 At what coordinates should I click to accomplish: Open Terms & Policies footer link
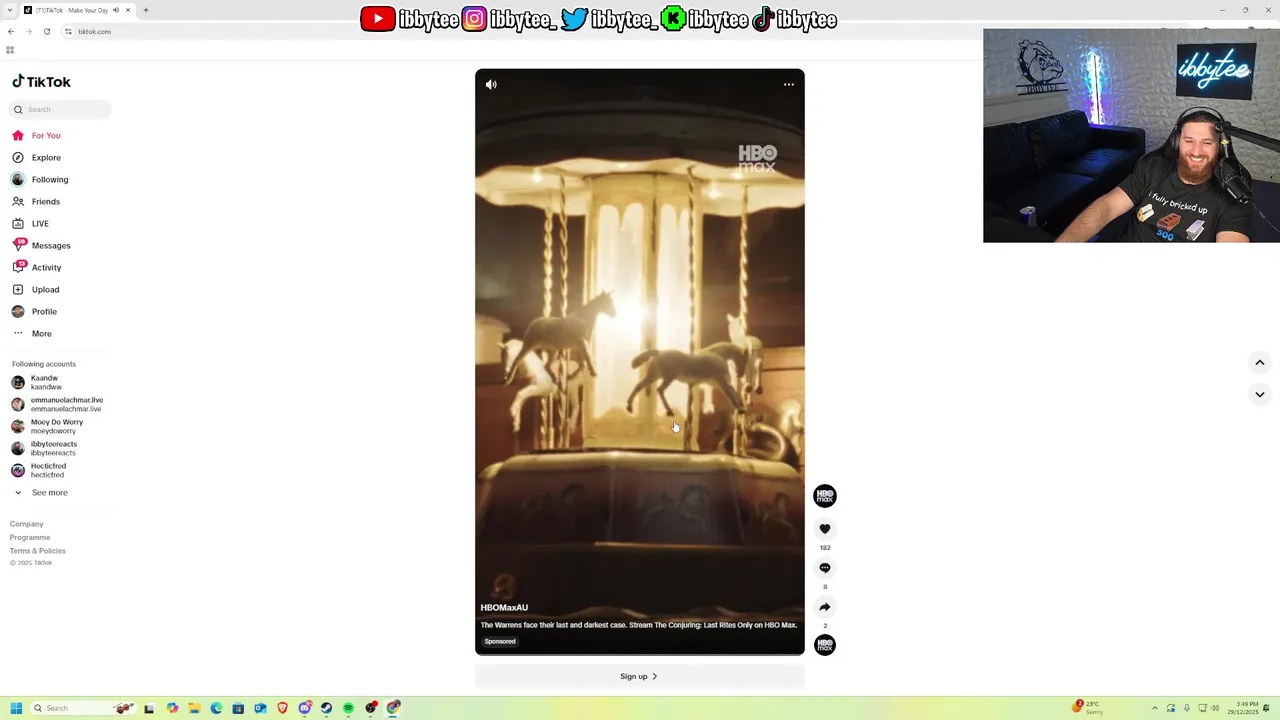click(38, 551)
